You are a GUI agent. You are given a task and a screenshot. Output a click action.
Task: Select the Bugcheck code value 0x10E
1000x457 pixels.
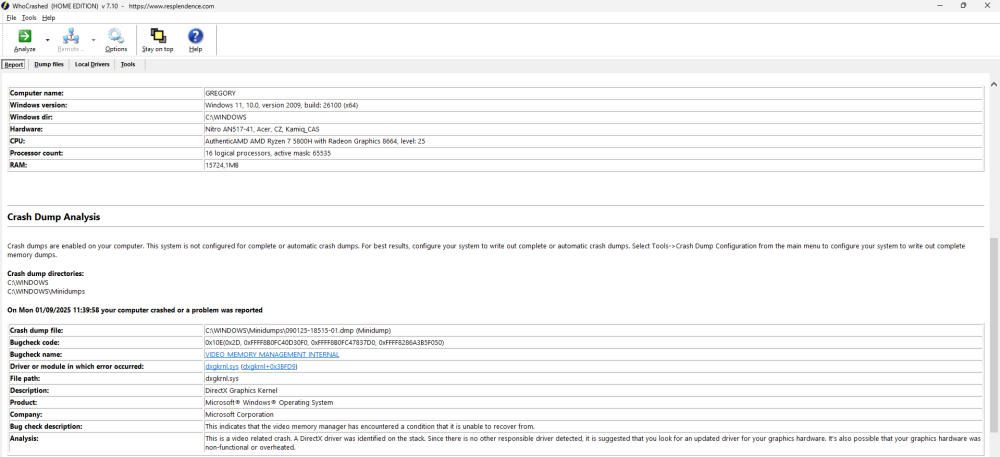tap(325, 342)
